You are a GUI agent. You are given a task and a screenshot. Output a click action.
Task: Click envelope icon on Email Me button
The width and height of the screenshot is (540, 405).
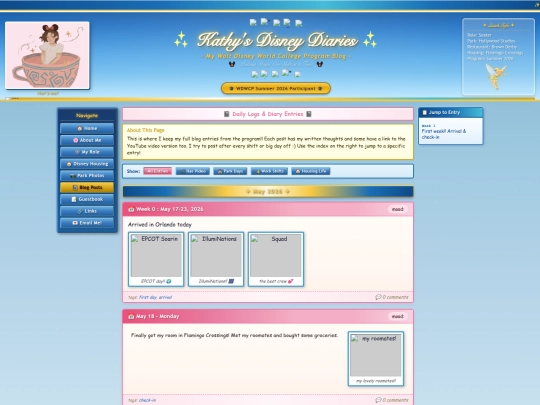pos(75,223)
